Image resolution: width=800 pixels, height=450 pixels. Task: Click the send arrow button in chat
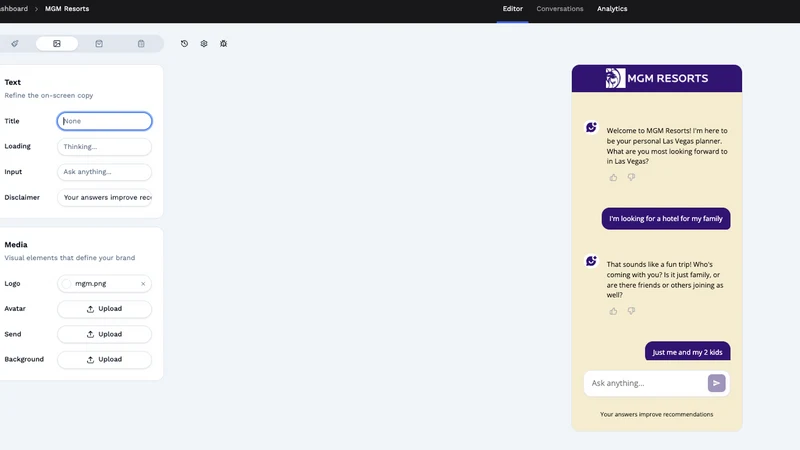[716, 383]
